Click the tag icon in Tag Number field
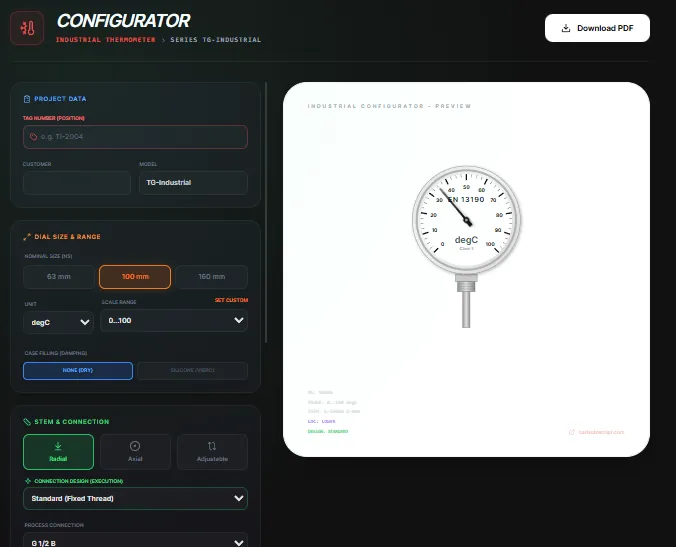Image resolution: width=676 pixels, height=547 pixels. pos(33,137)
